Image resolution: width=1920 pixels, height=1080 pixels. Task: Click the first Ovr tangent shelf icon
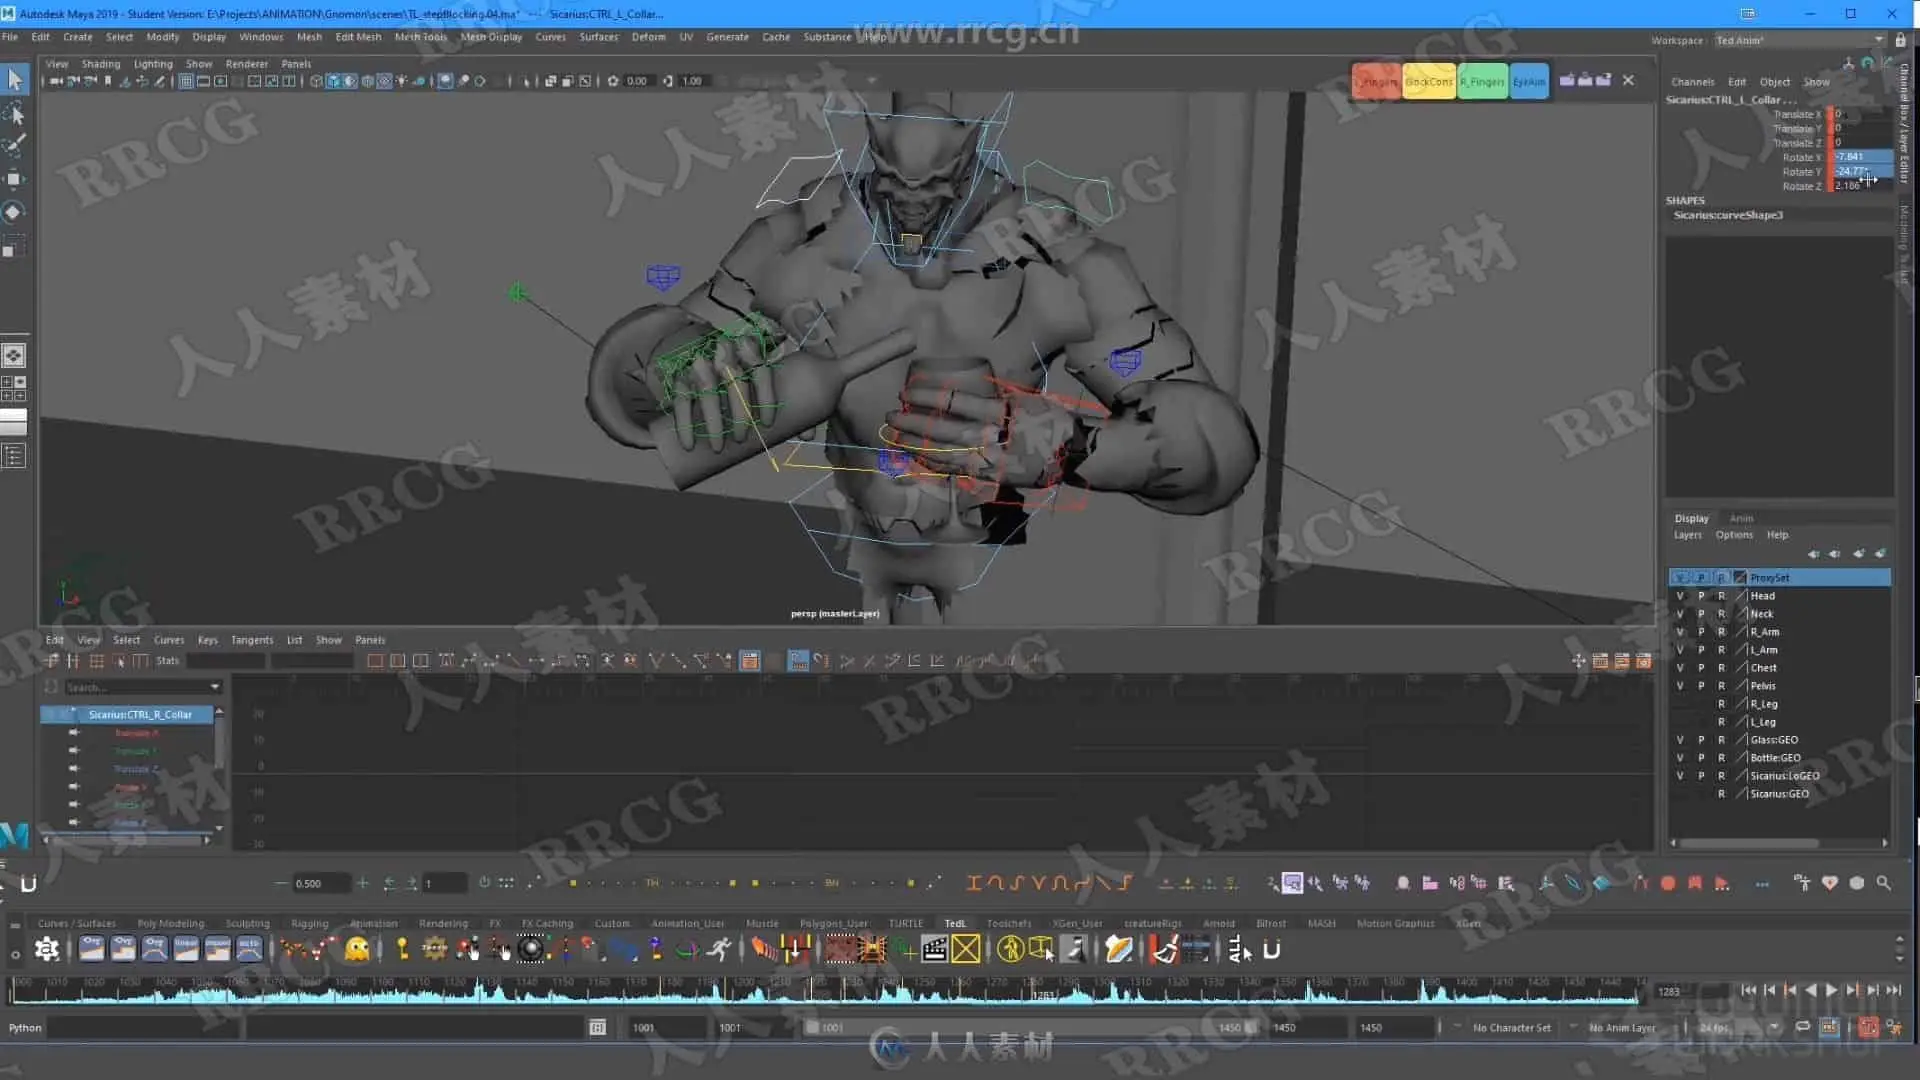(91, 949)
